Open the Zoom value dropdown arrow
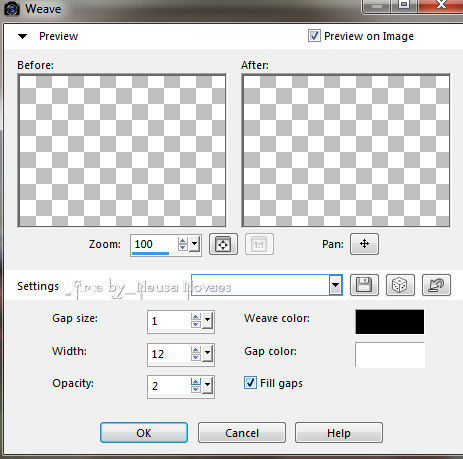463x459 pixels. click(x=194, y=244)
